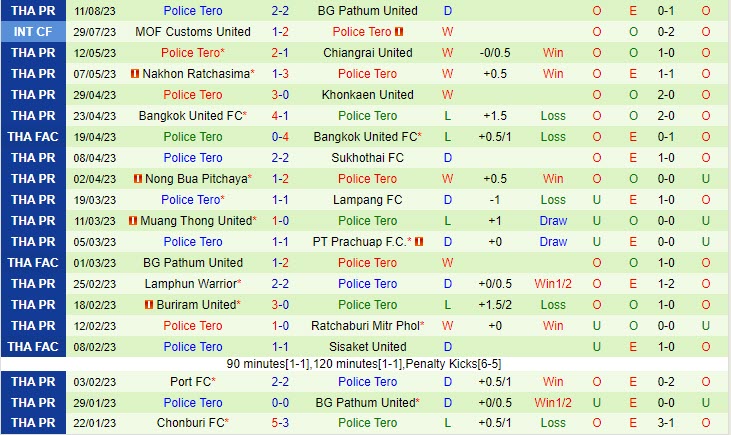Viewport: 731px width, 435px height.
Task: Click the 0-4 score in the 19/04/23 row
Action: [280, 137]
